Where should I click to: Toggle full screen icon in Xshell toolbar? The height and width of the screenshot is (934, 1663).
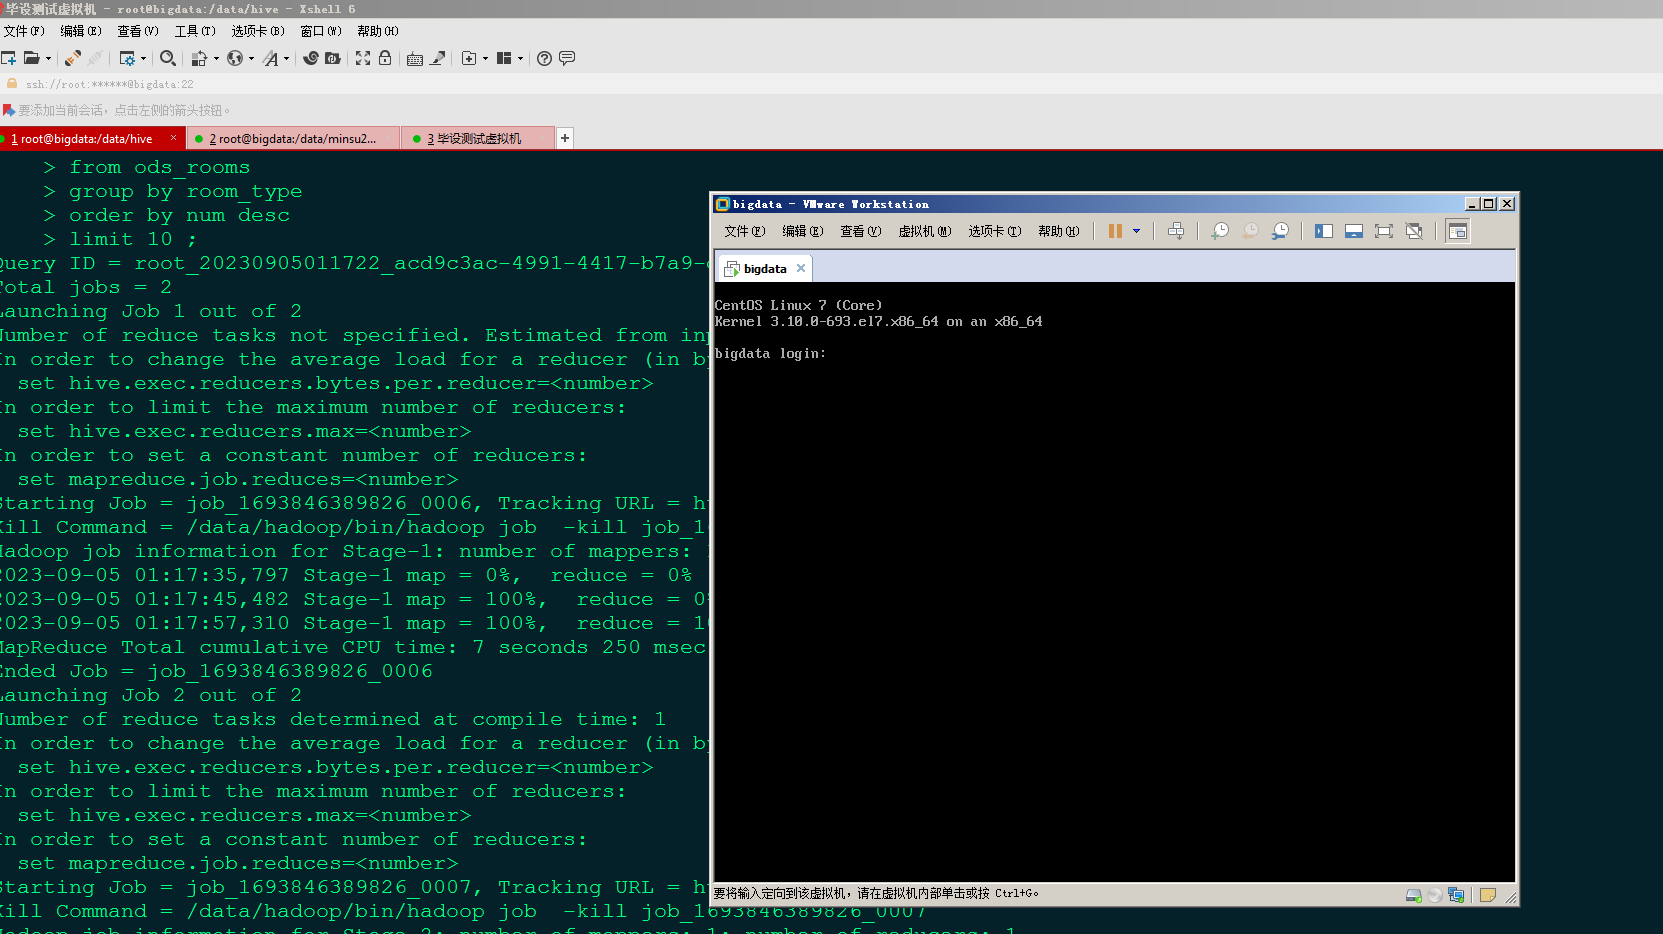click(x=363, y=58)
